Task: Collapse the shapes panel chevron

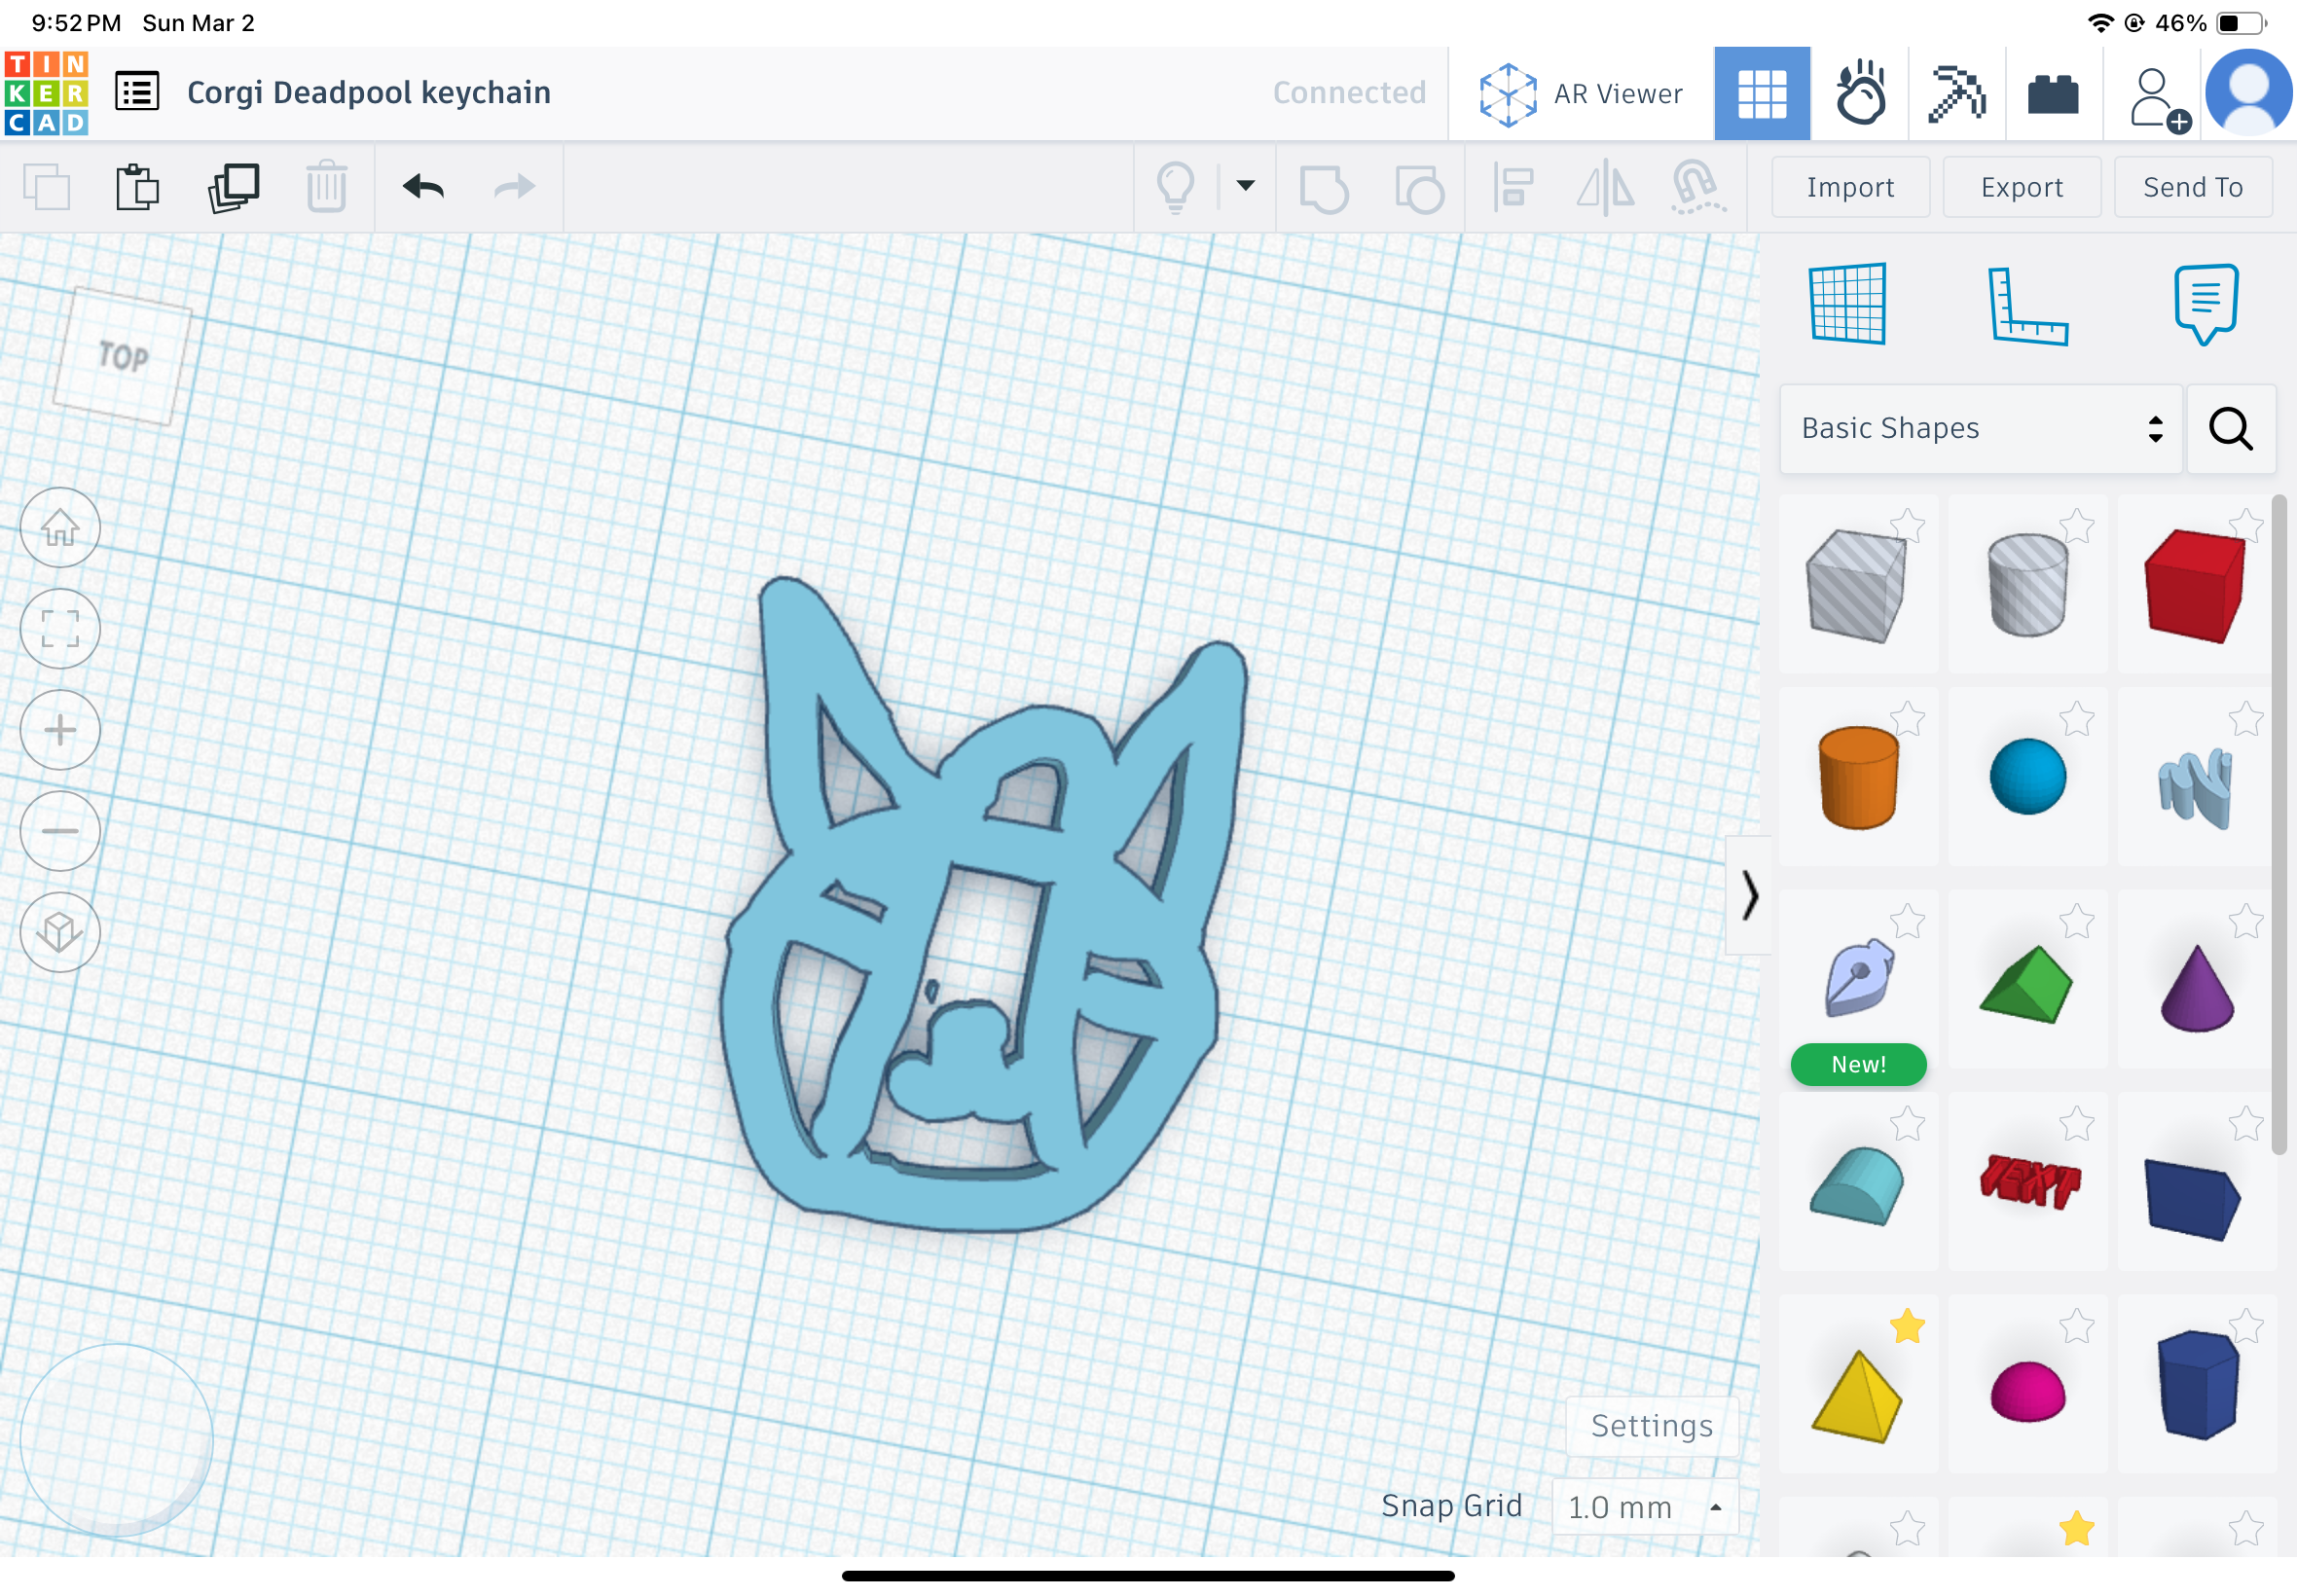Action: (x=1749, y=895)
